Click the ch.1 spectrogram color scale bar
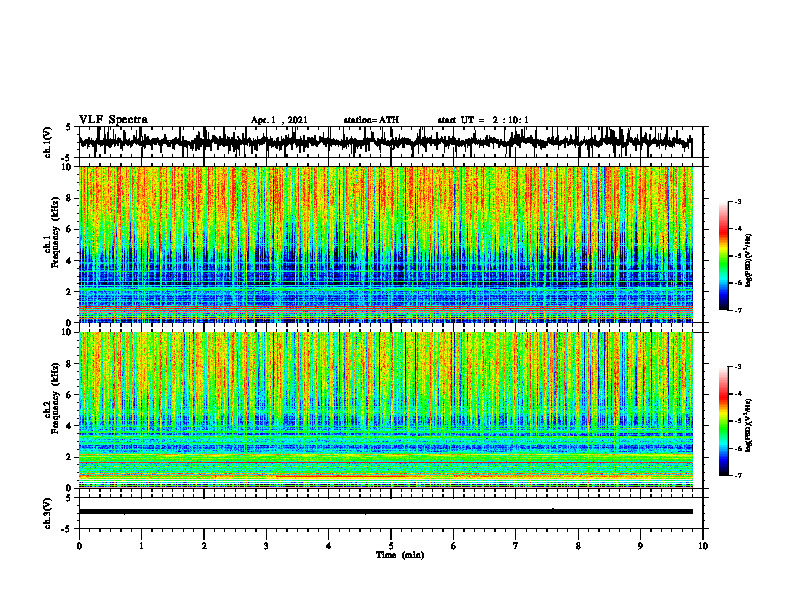The width and height of the screenshot is (792, 612). click(724, 256)
